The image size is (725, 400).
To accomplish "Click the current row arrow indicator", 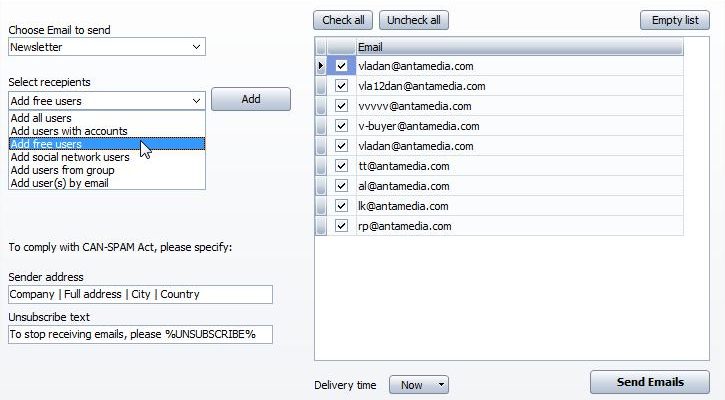I will coord(321,66).
